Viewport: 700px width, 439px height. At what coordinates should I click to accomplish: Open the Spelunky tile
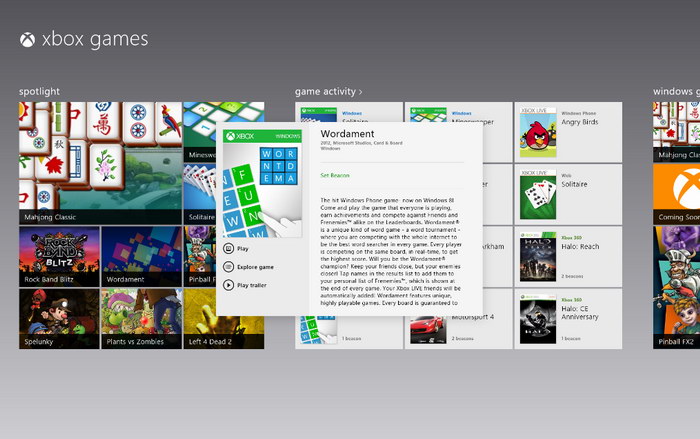point(59,318)
